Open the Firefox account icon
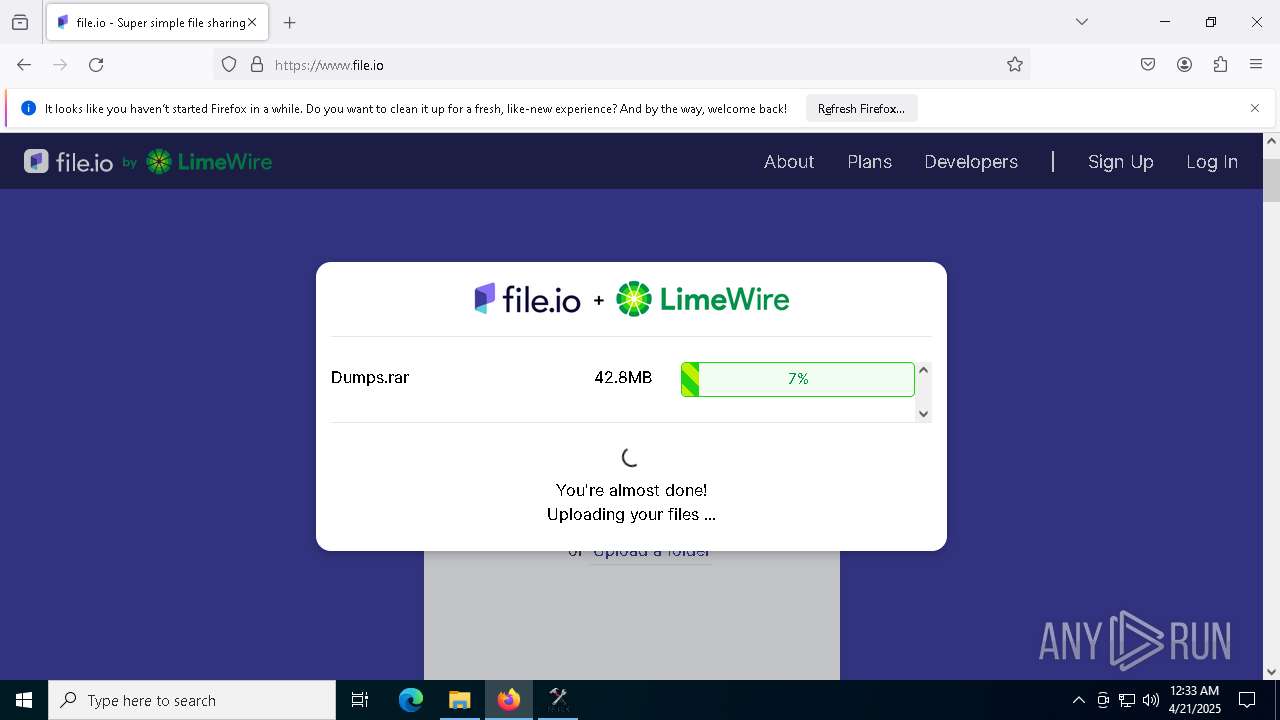The width and height of the screenshot is (1280, 720). pos(1184,65)
